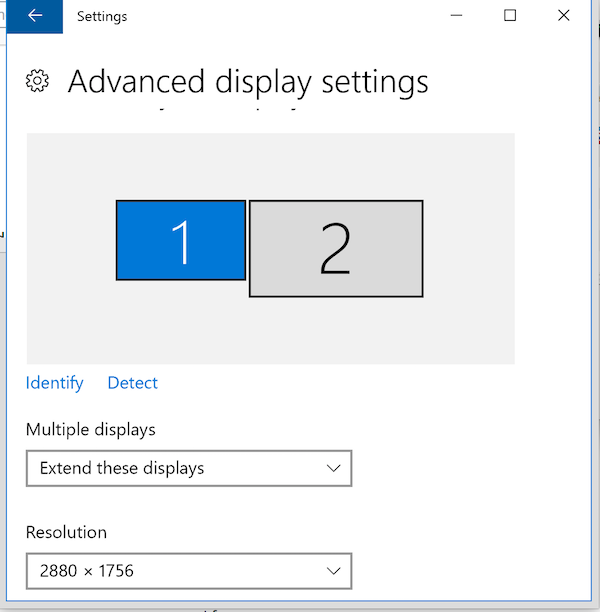
Task: Click the Resolution label
Action: [x=66, y=532]
